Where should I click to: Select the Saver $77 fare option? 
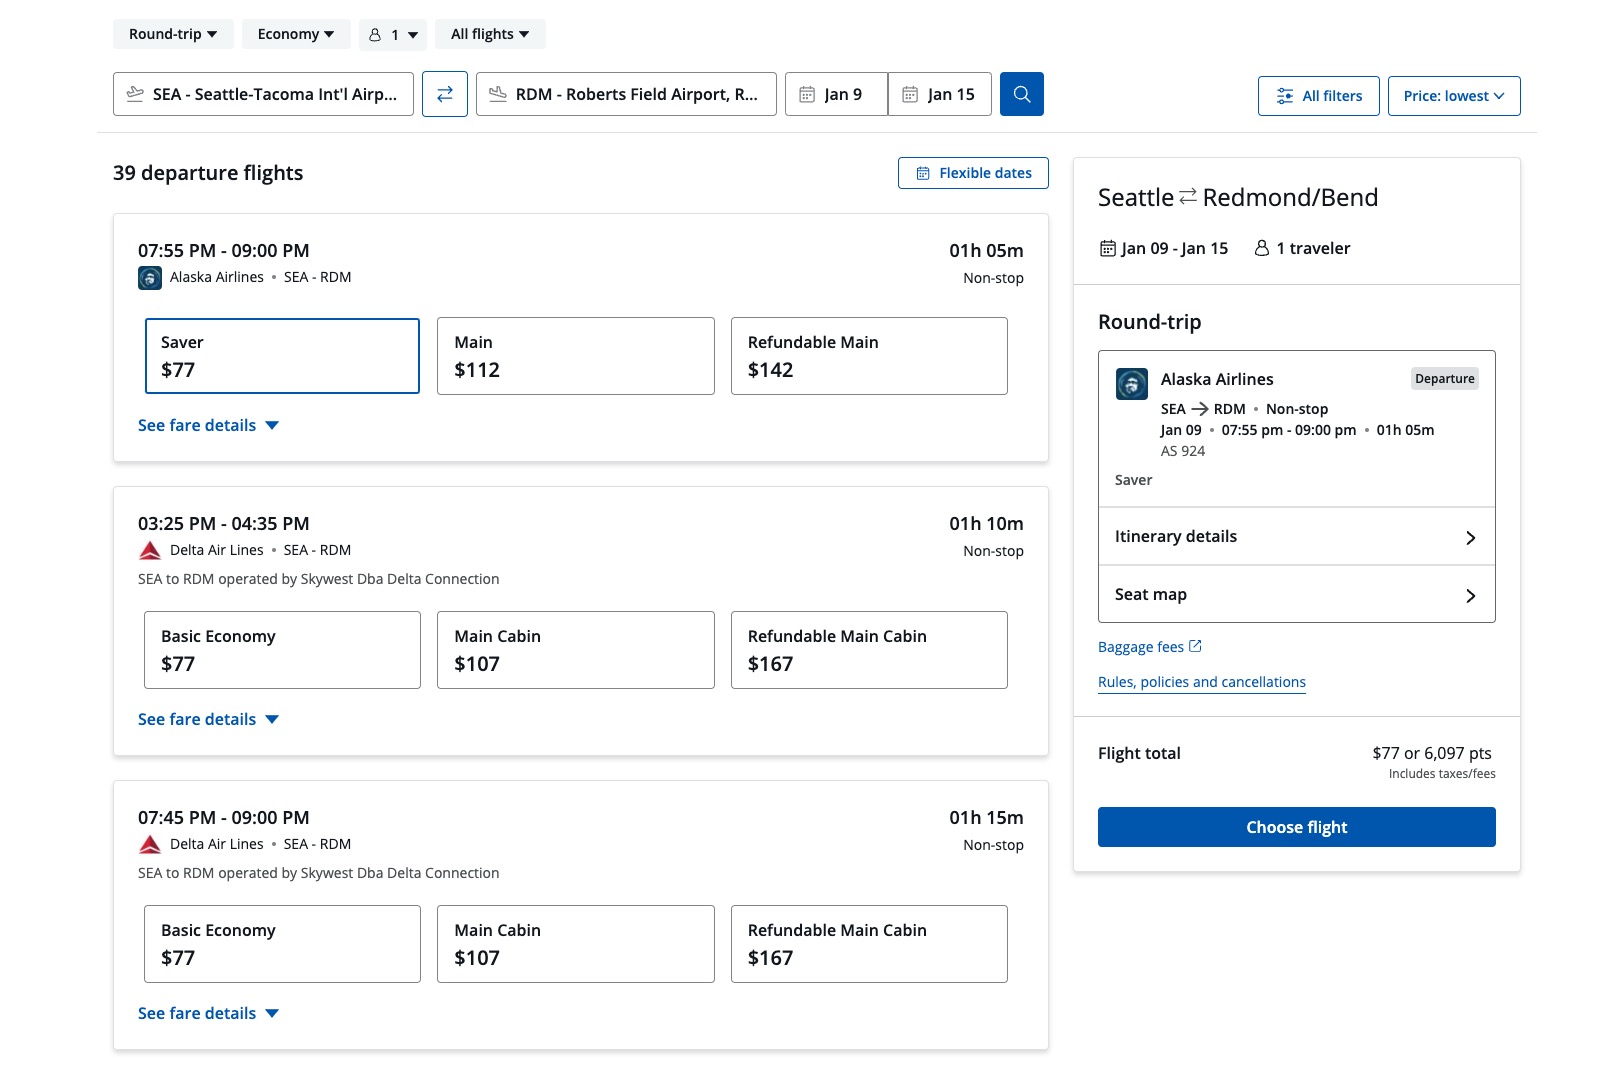pos(282,356)
